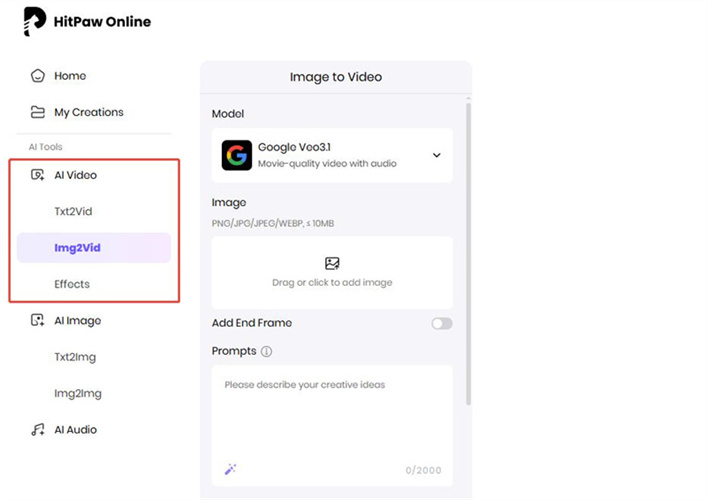The width and height of the screenshot is (707, 500).
Task: Select the Img2Vid sidebar item
Action: [94, 248]
